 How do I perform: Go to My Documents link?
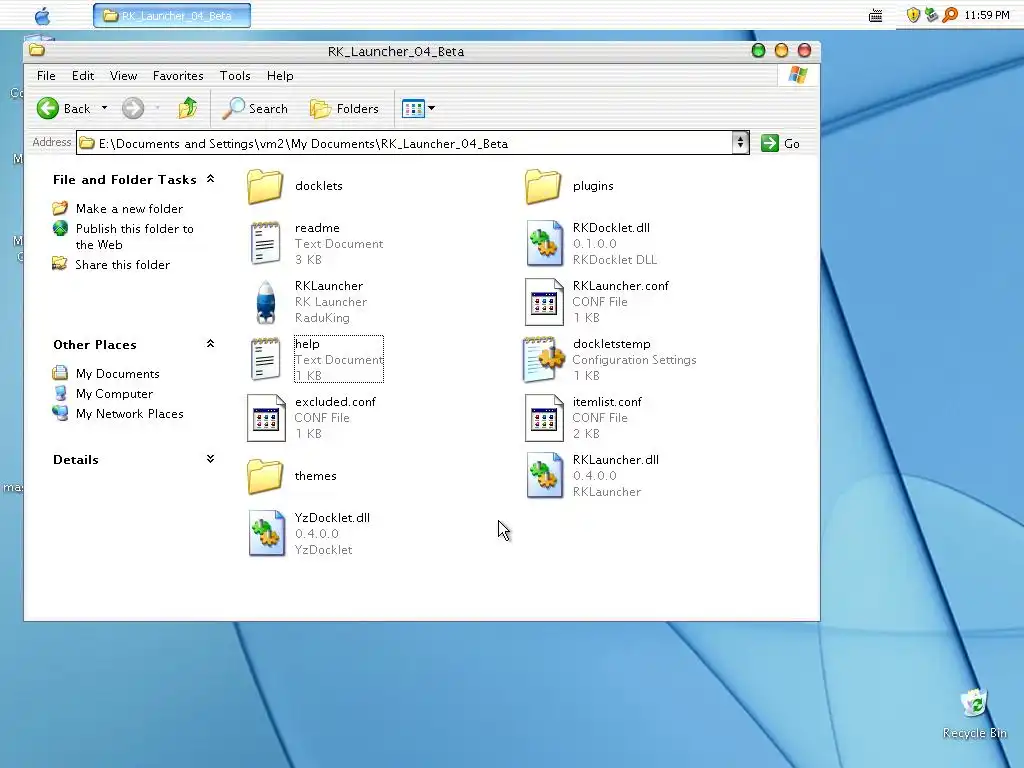pyautogui.click(x=118, y=374)
